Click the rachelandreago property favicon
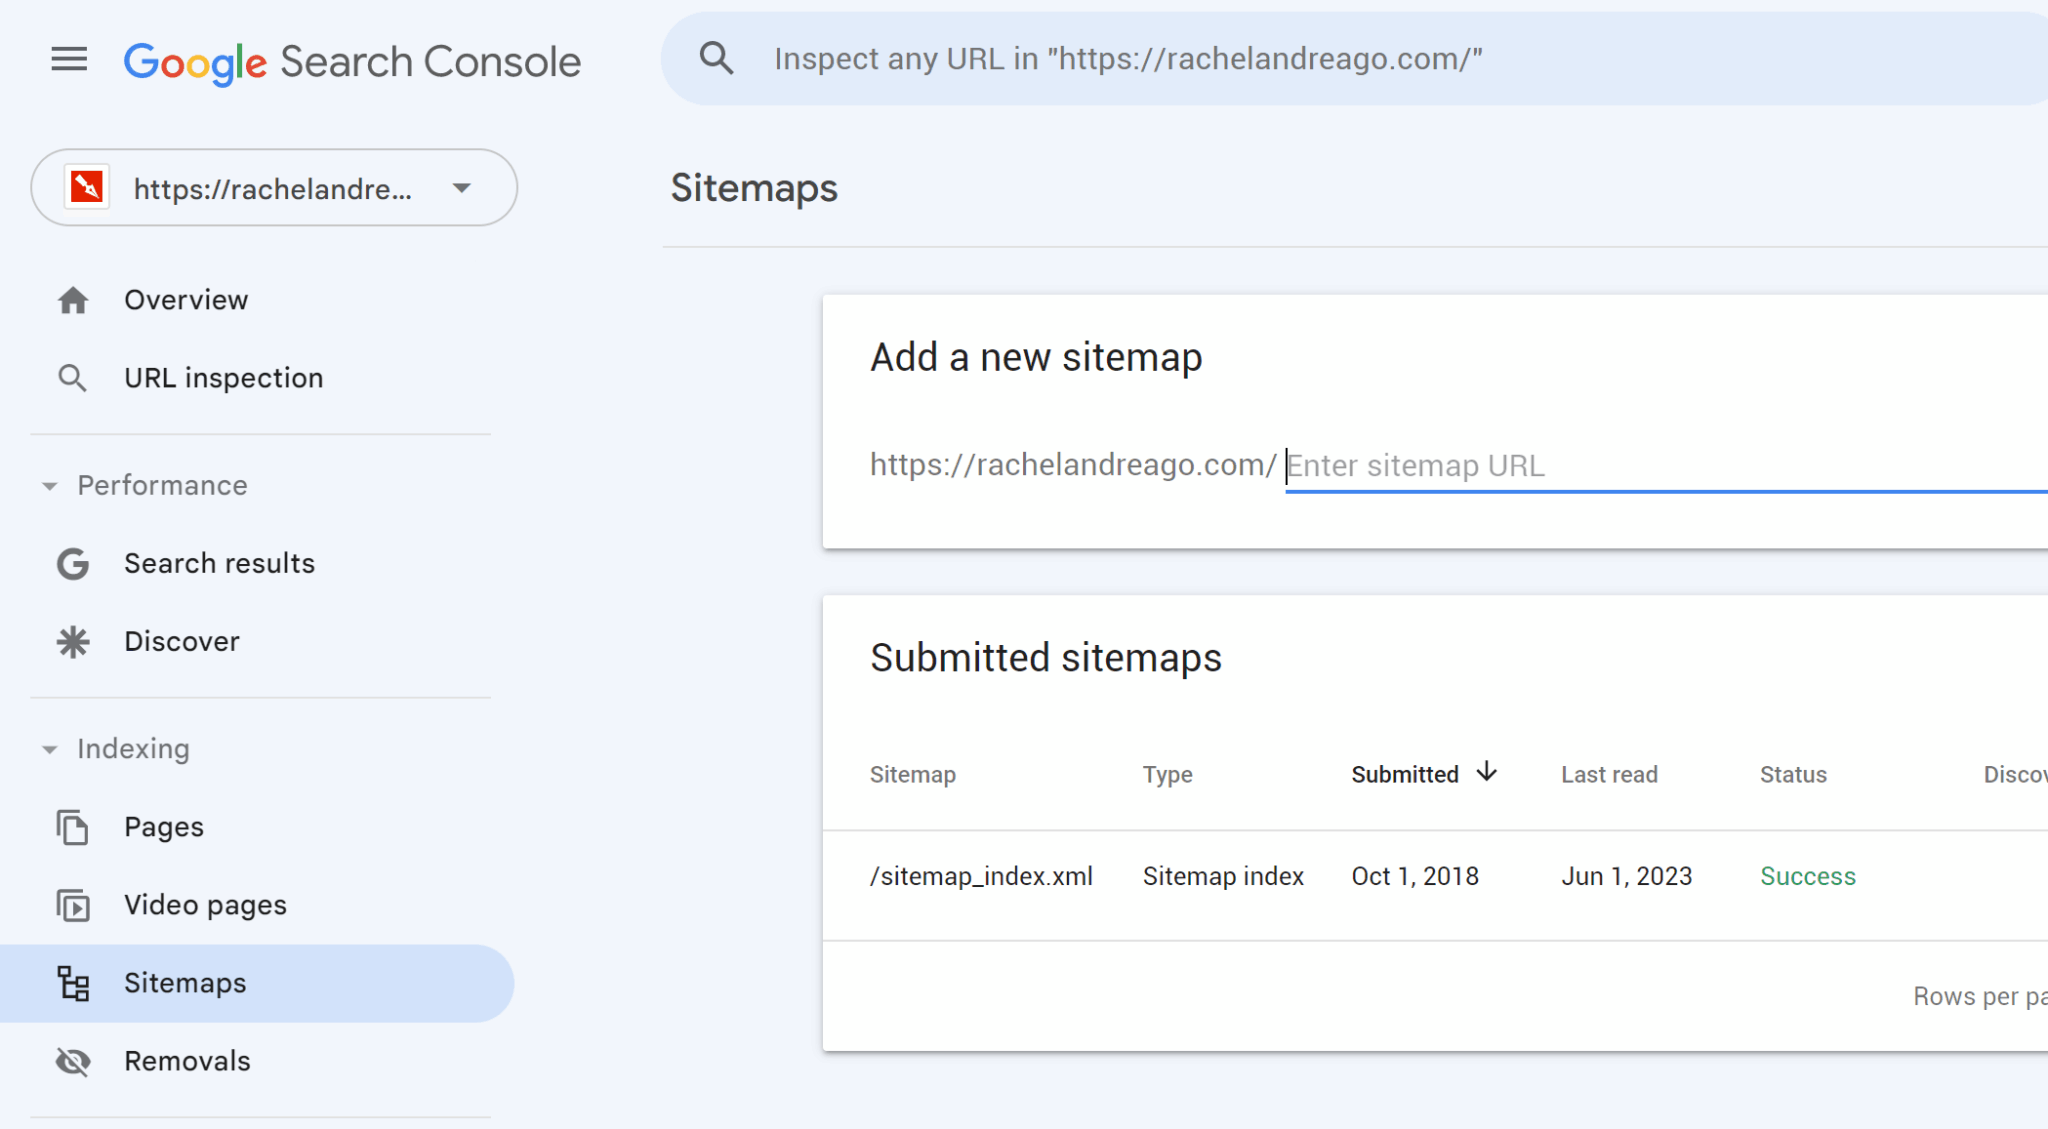This screenshot has width=2048, height=1129. [86, 187]
